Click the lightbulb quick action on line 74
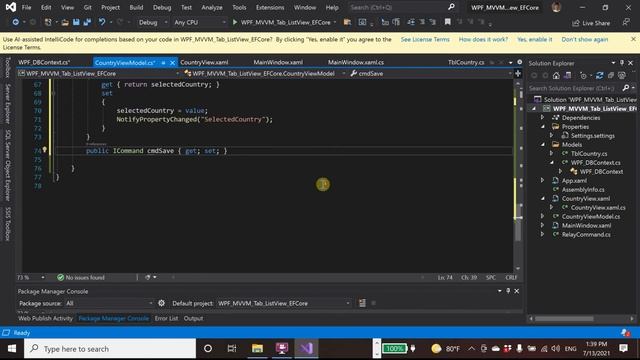Viewport: 640px width, 360px height. pos(44,150)
